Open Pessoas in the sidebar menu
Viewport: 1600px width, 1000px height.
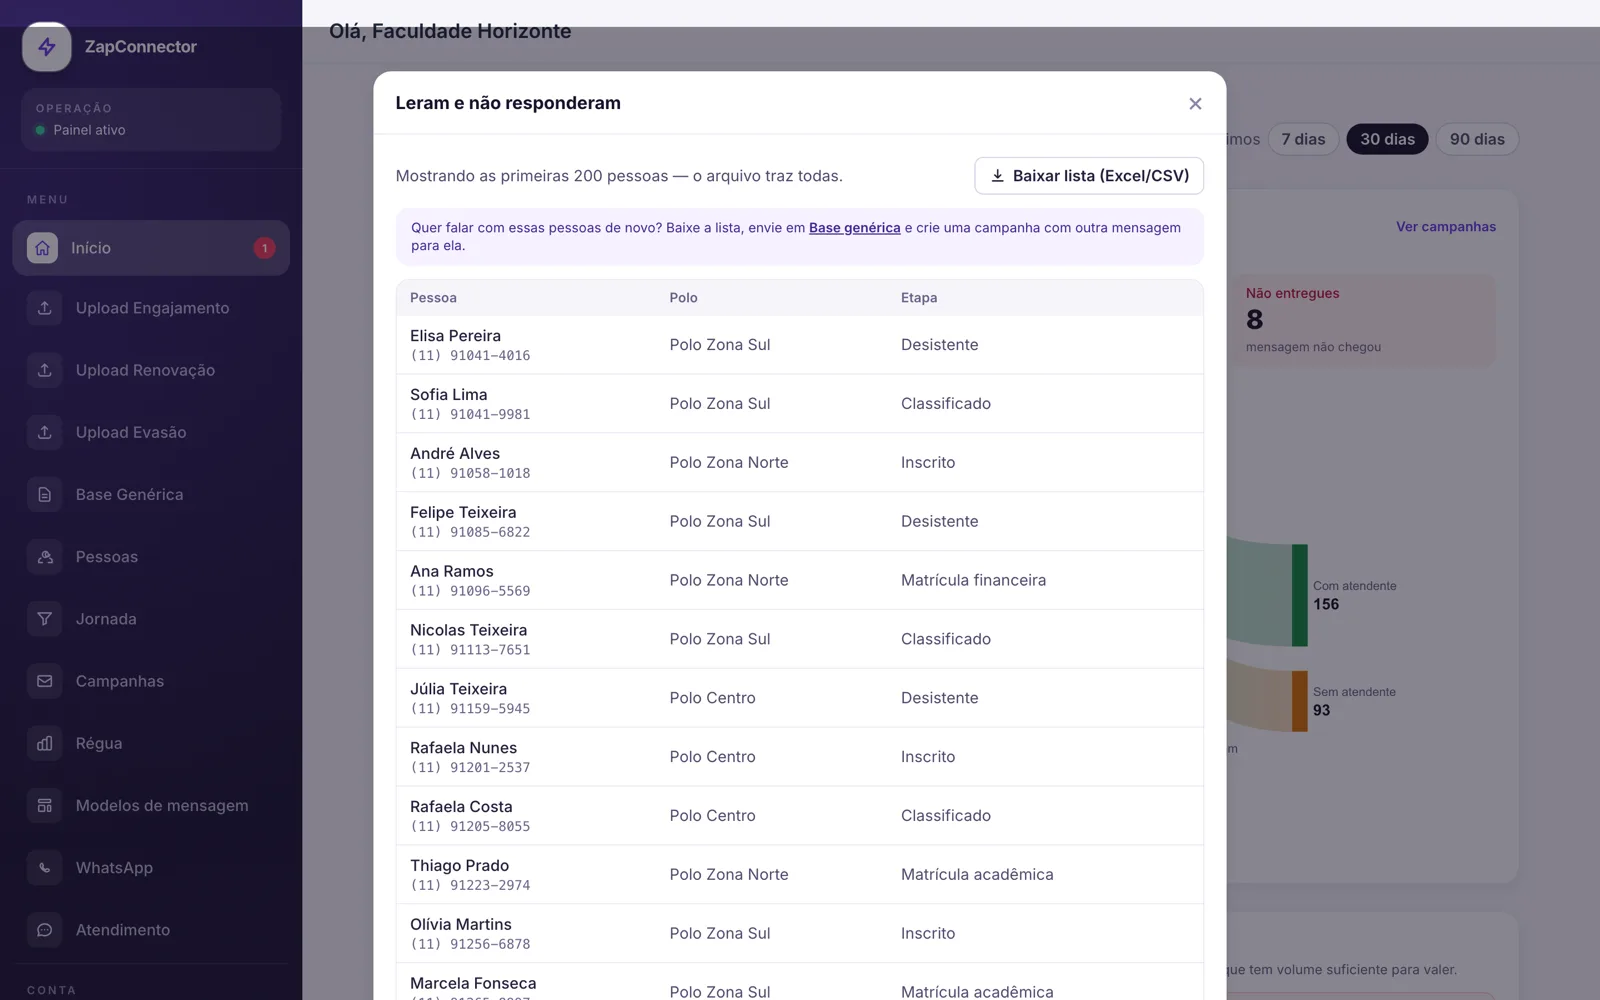151,557
